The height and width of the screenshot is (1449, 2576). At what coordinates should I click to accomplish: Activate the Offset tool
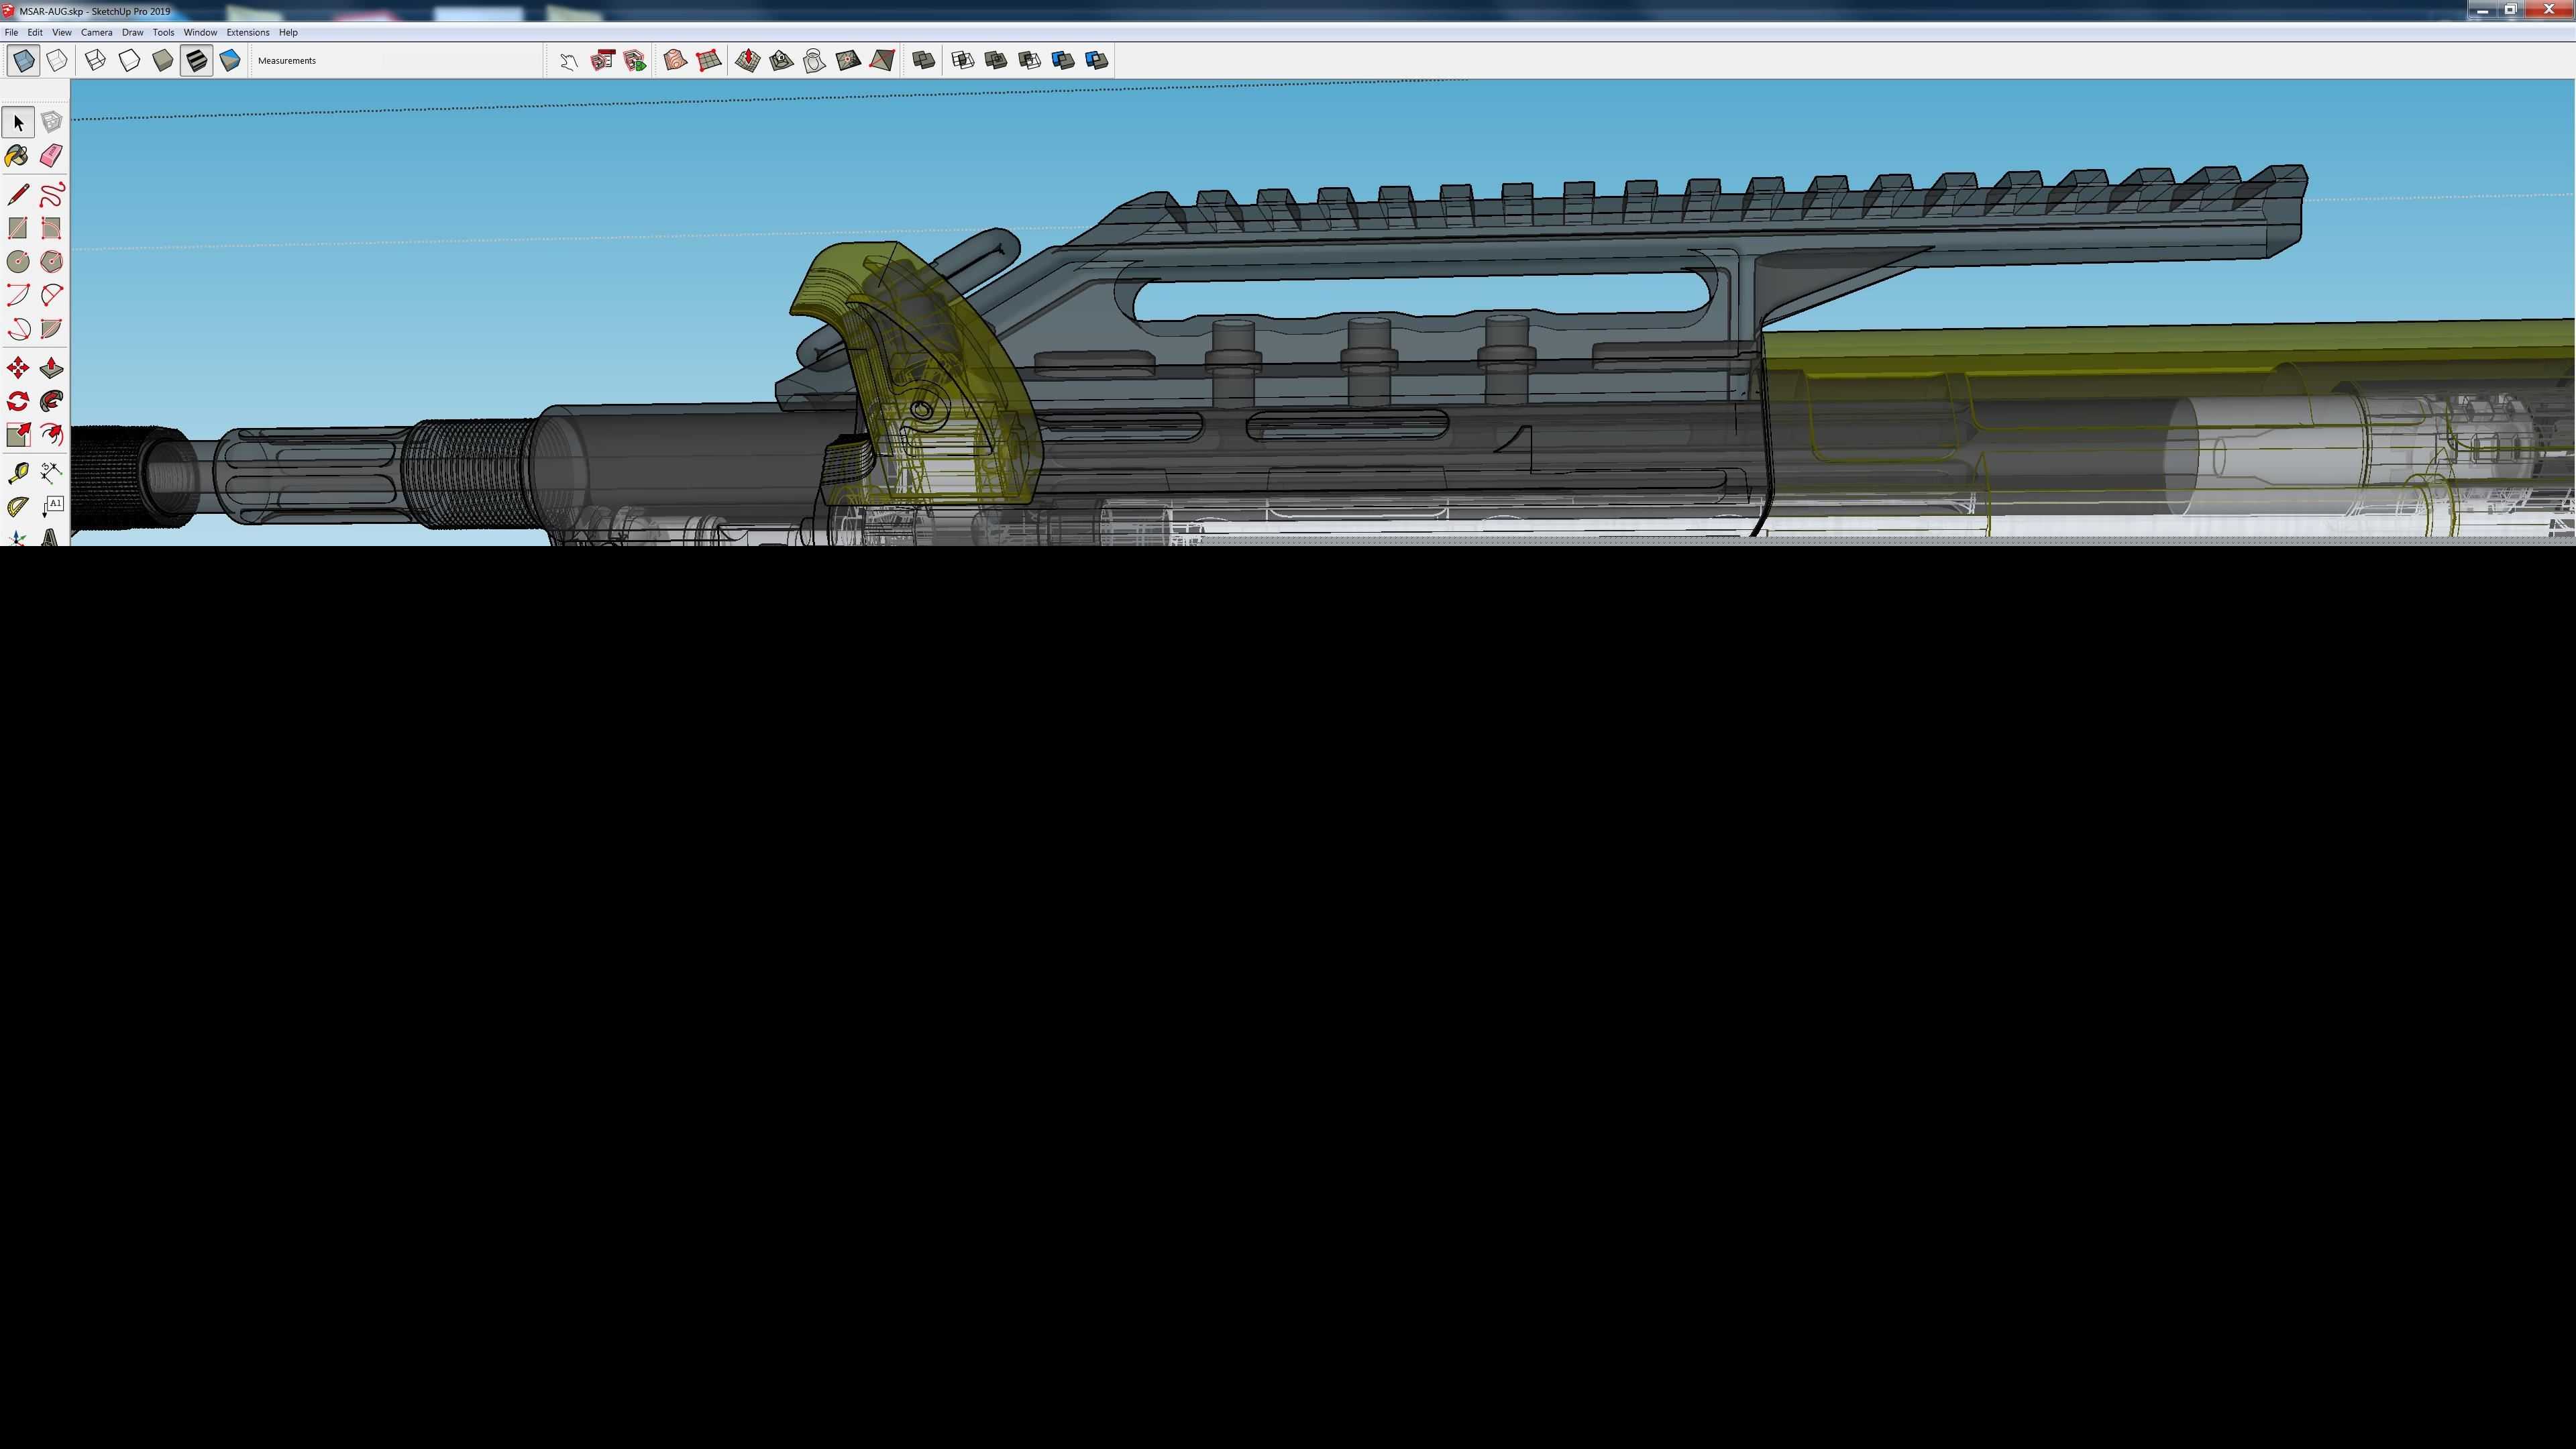(51, 435)
